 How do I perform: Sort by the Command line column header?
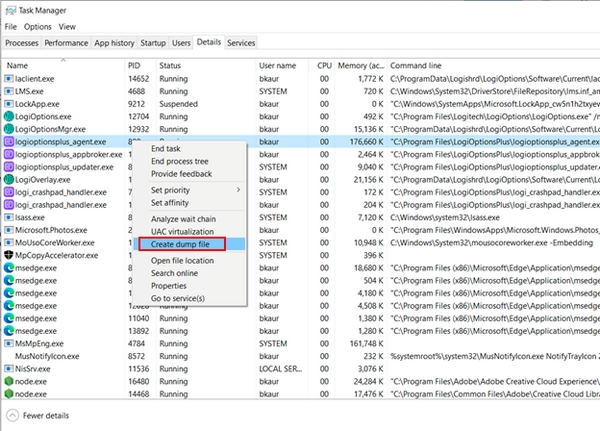click(416, 65)
